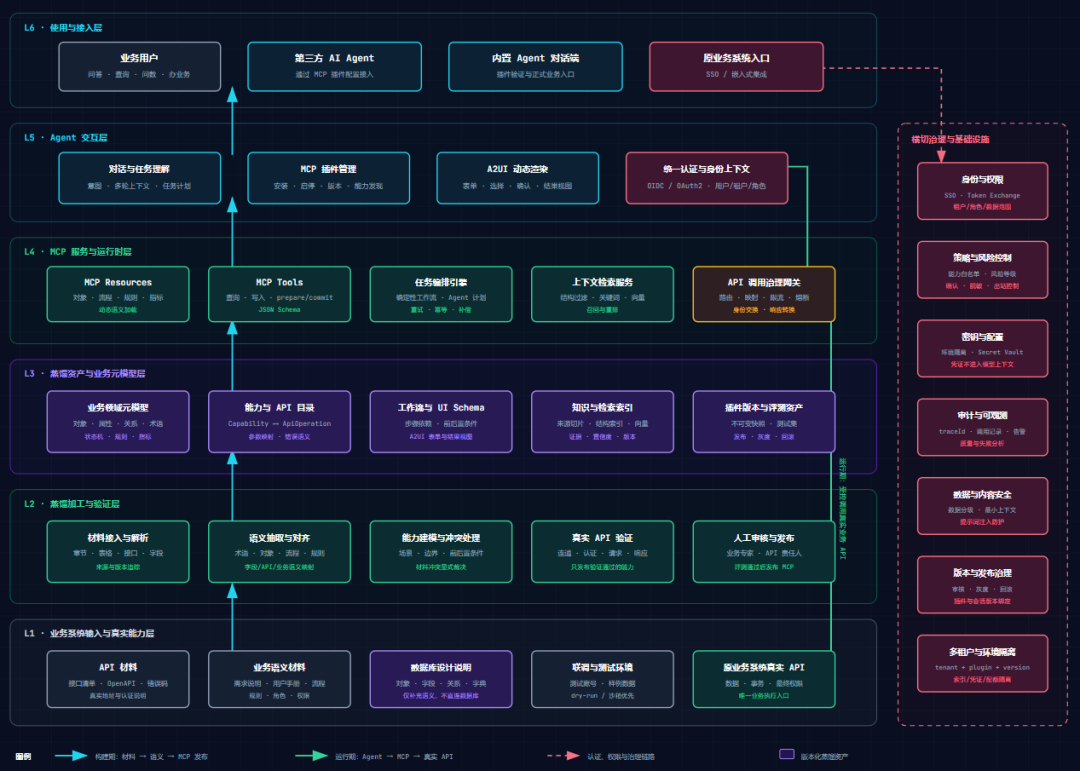Click the cyan arrowhead below the L6 layer
This screenshot has width=1080, height=771.
pyautogui.click(x=232, y=94)
